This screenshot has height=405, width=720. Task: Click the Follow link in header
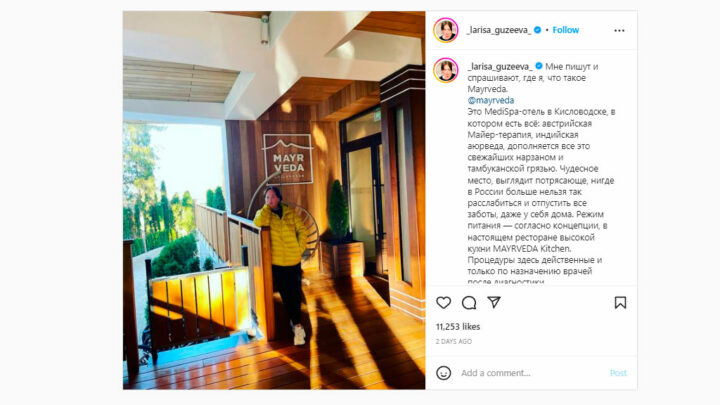pyautogui.click(x=566, y=30)
